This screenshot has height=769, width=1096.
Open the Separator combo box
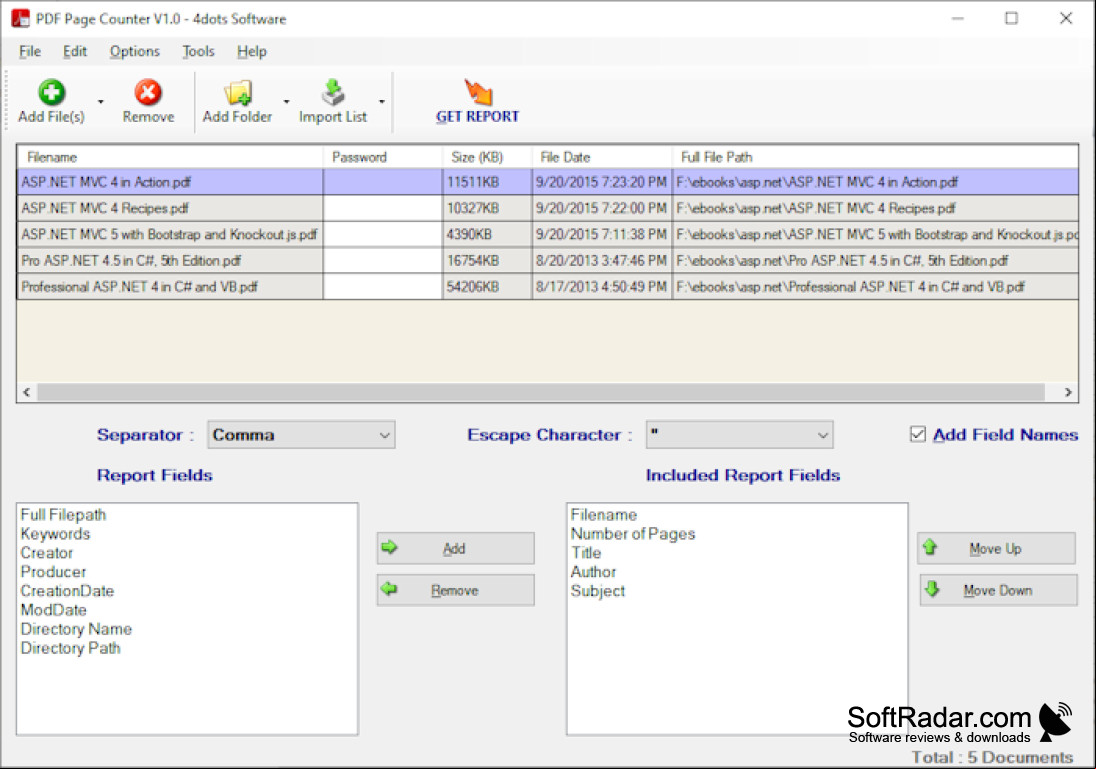click(x=301, y=435)
